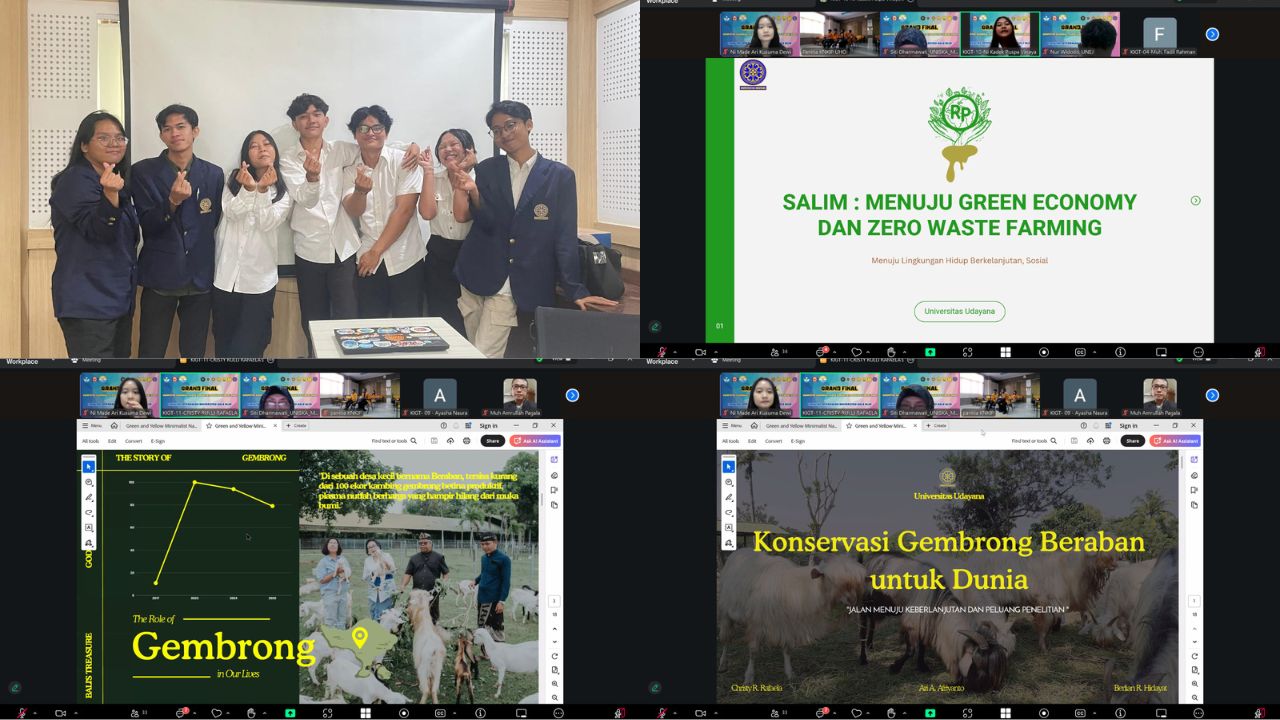The image size is (1280, 720).
Task: Select Acrobat's arrow select tool on the Gembrong chart page
Action: [x=89, y=466]
